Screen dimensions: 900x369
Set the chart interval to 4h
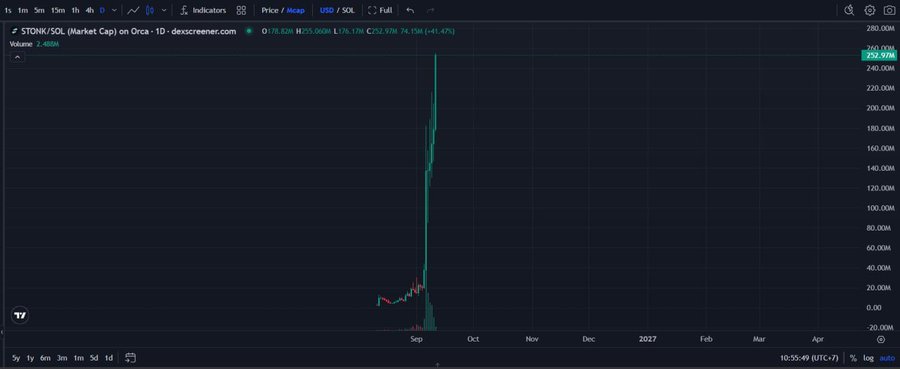pos(90,10)
